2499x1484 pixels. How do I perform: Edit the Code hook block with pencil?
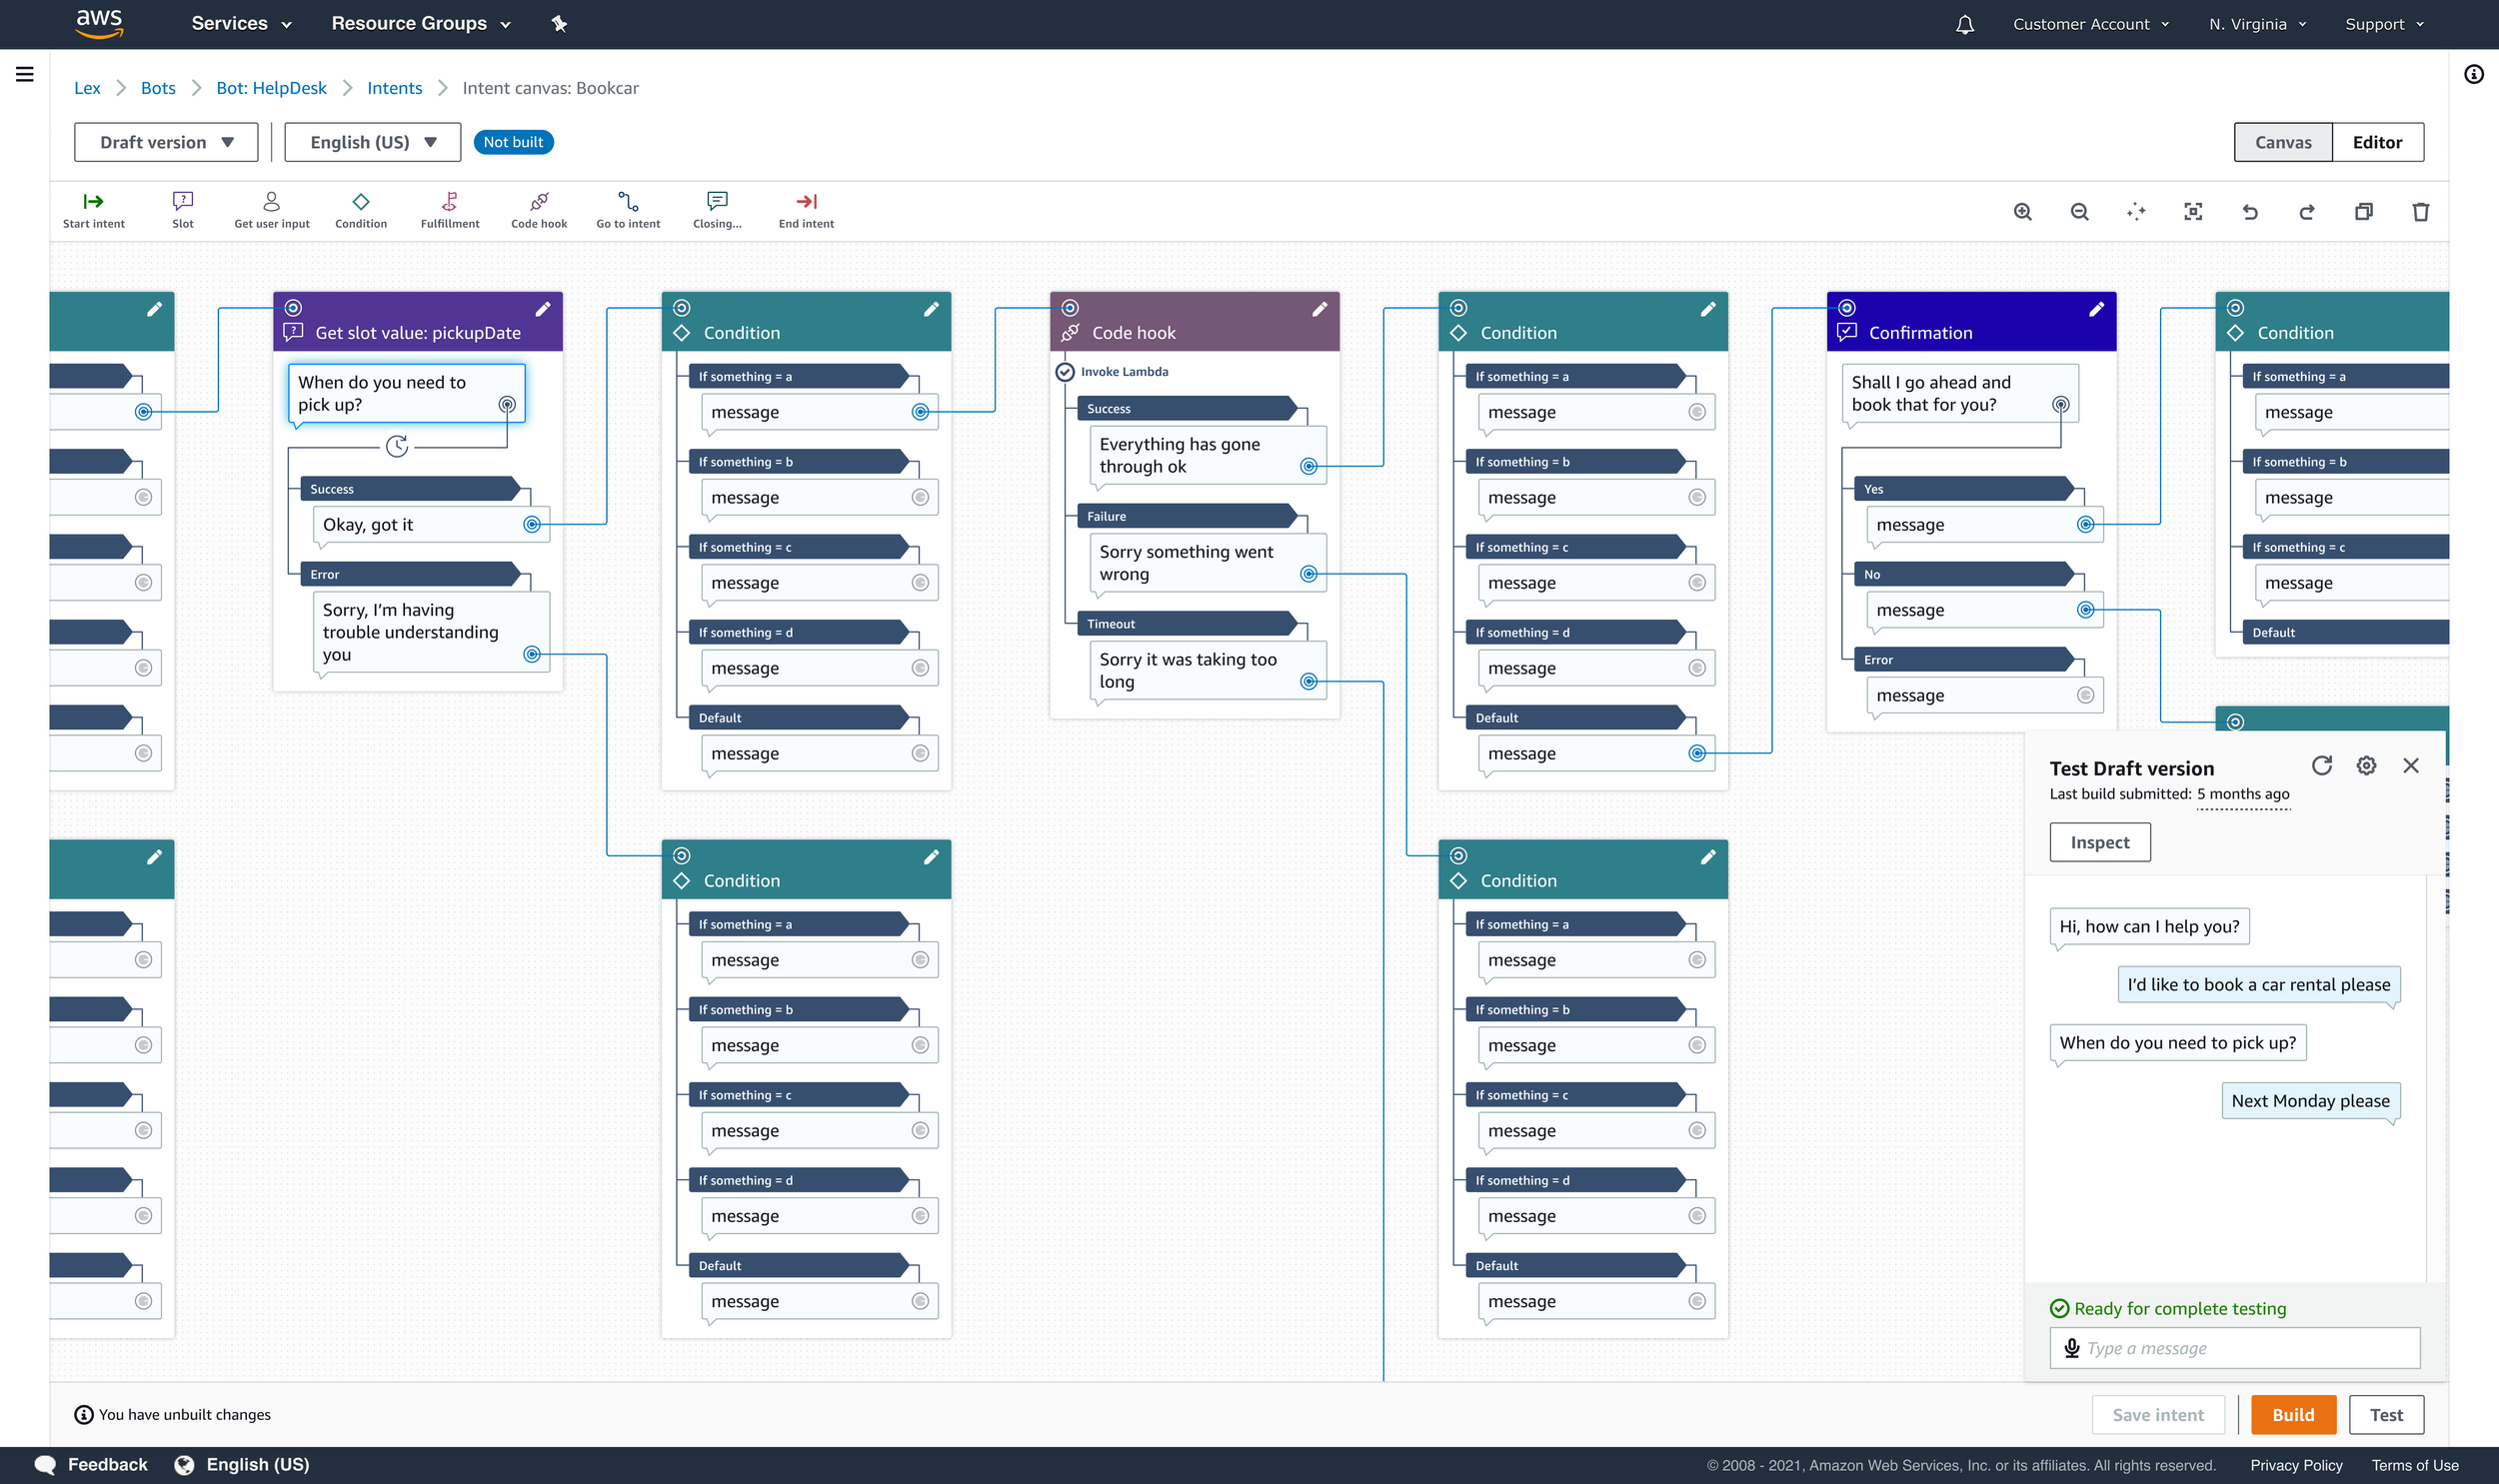tap(1319, 309)
